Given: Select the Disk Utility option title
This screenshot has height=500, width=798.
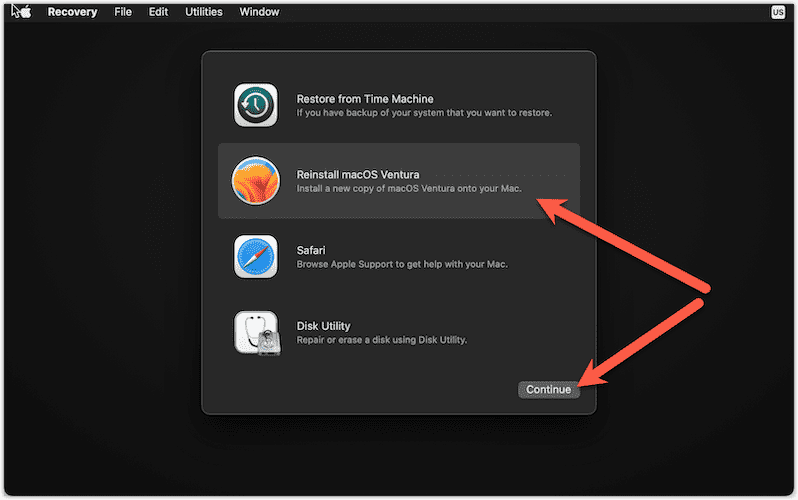Looking at the screenshot, I should 323,326.
